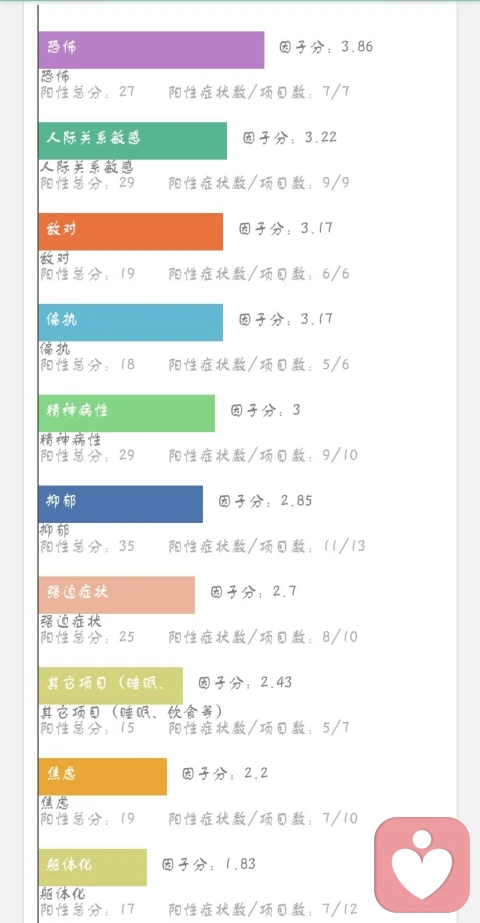Click the 其它项目（睡眠、饮食等）caption text
Image resolution: width=480 pixels, height=923 pixels.
132,712
